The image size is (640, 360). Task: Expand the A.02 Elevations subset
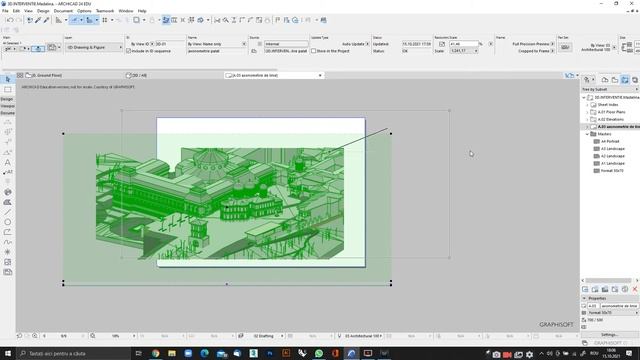(x=587, y=119)
